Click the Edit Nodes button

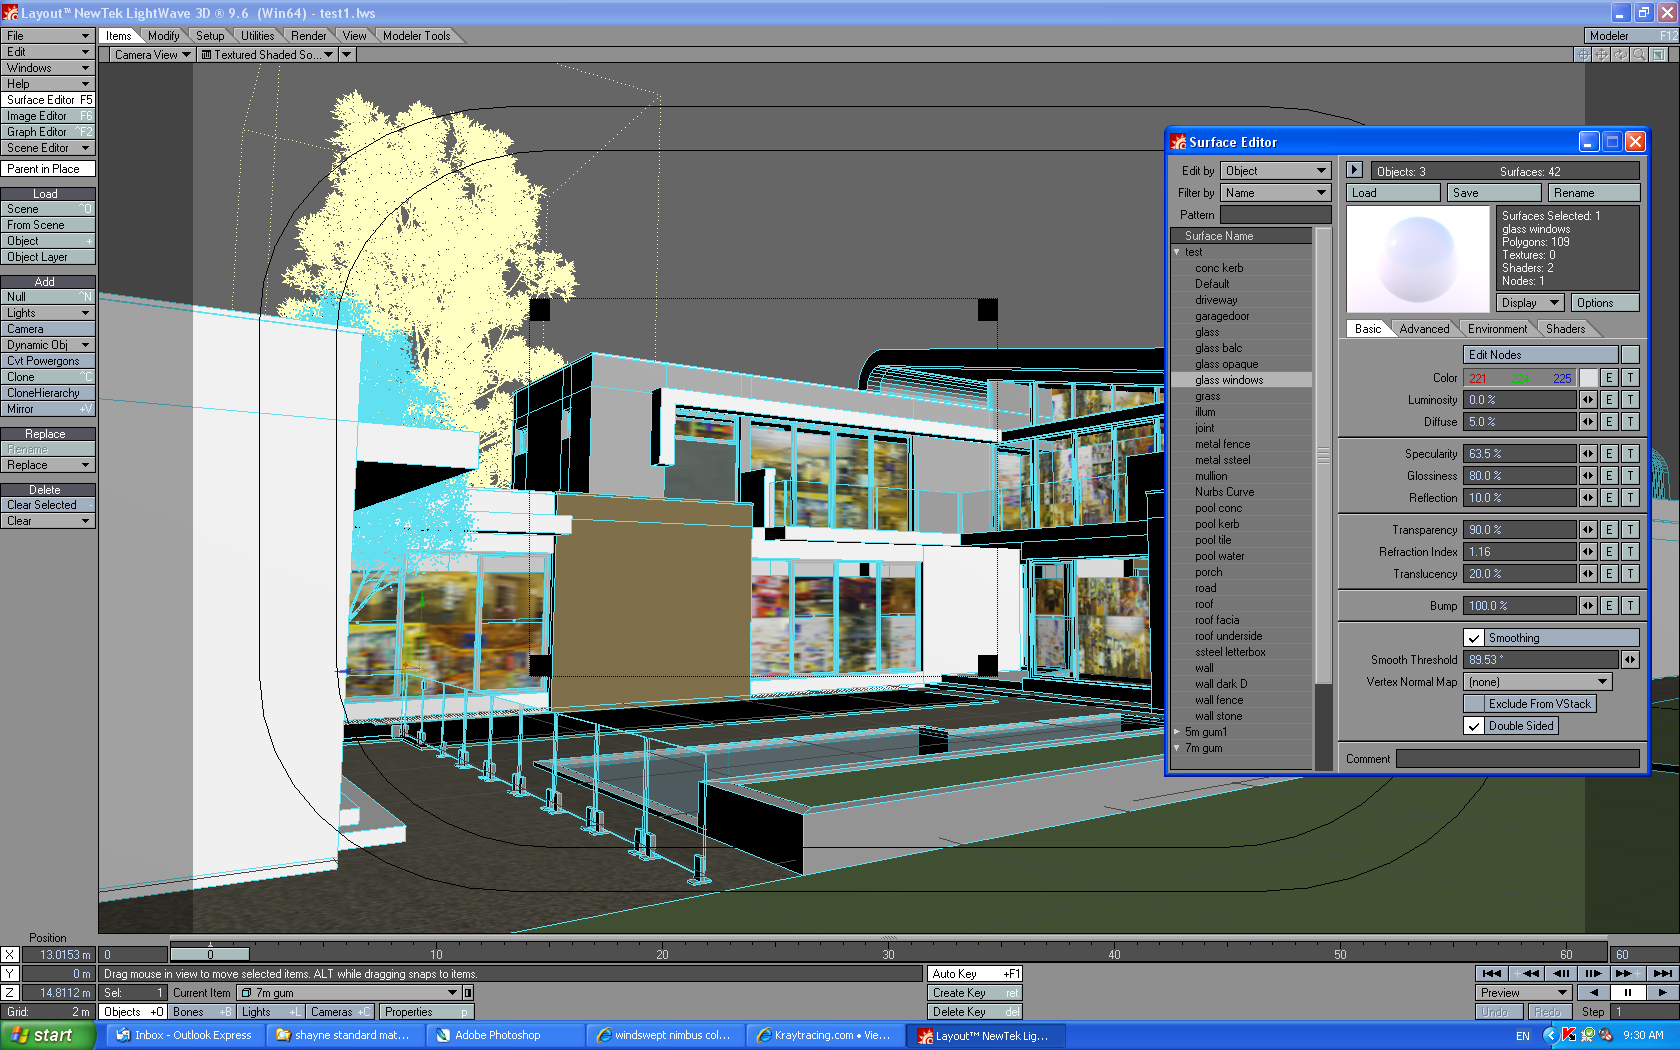pyautogui.click(x=1540, y=355)
